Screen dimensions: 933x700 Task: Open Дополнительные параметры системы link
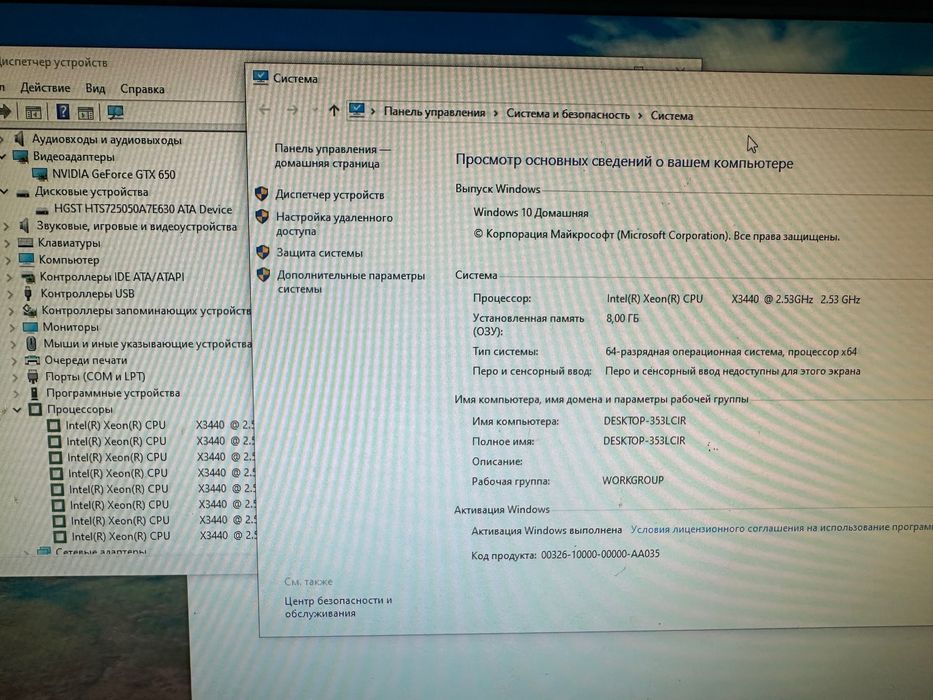[x=350, y=282]
